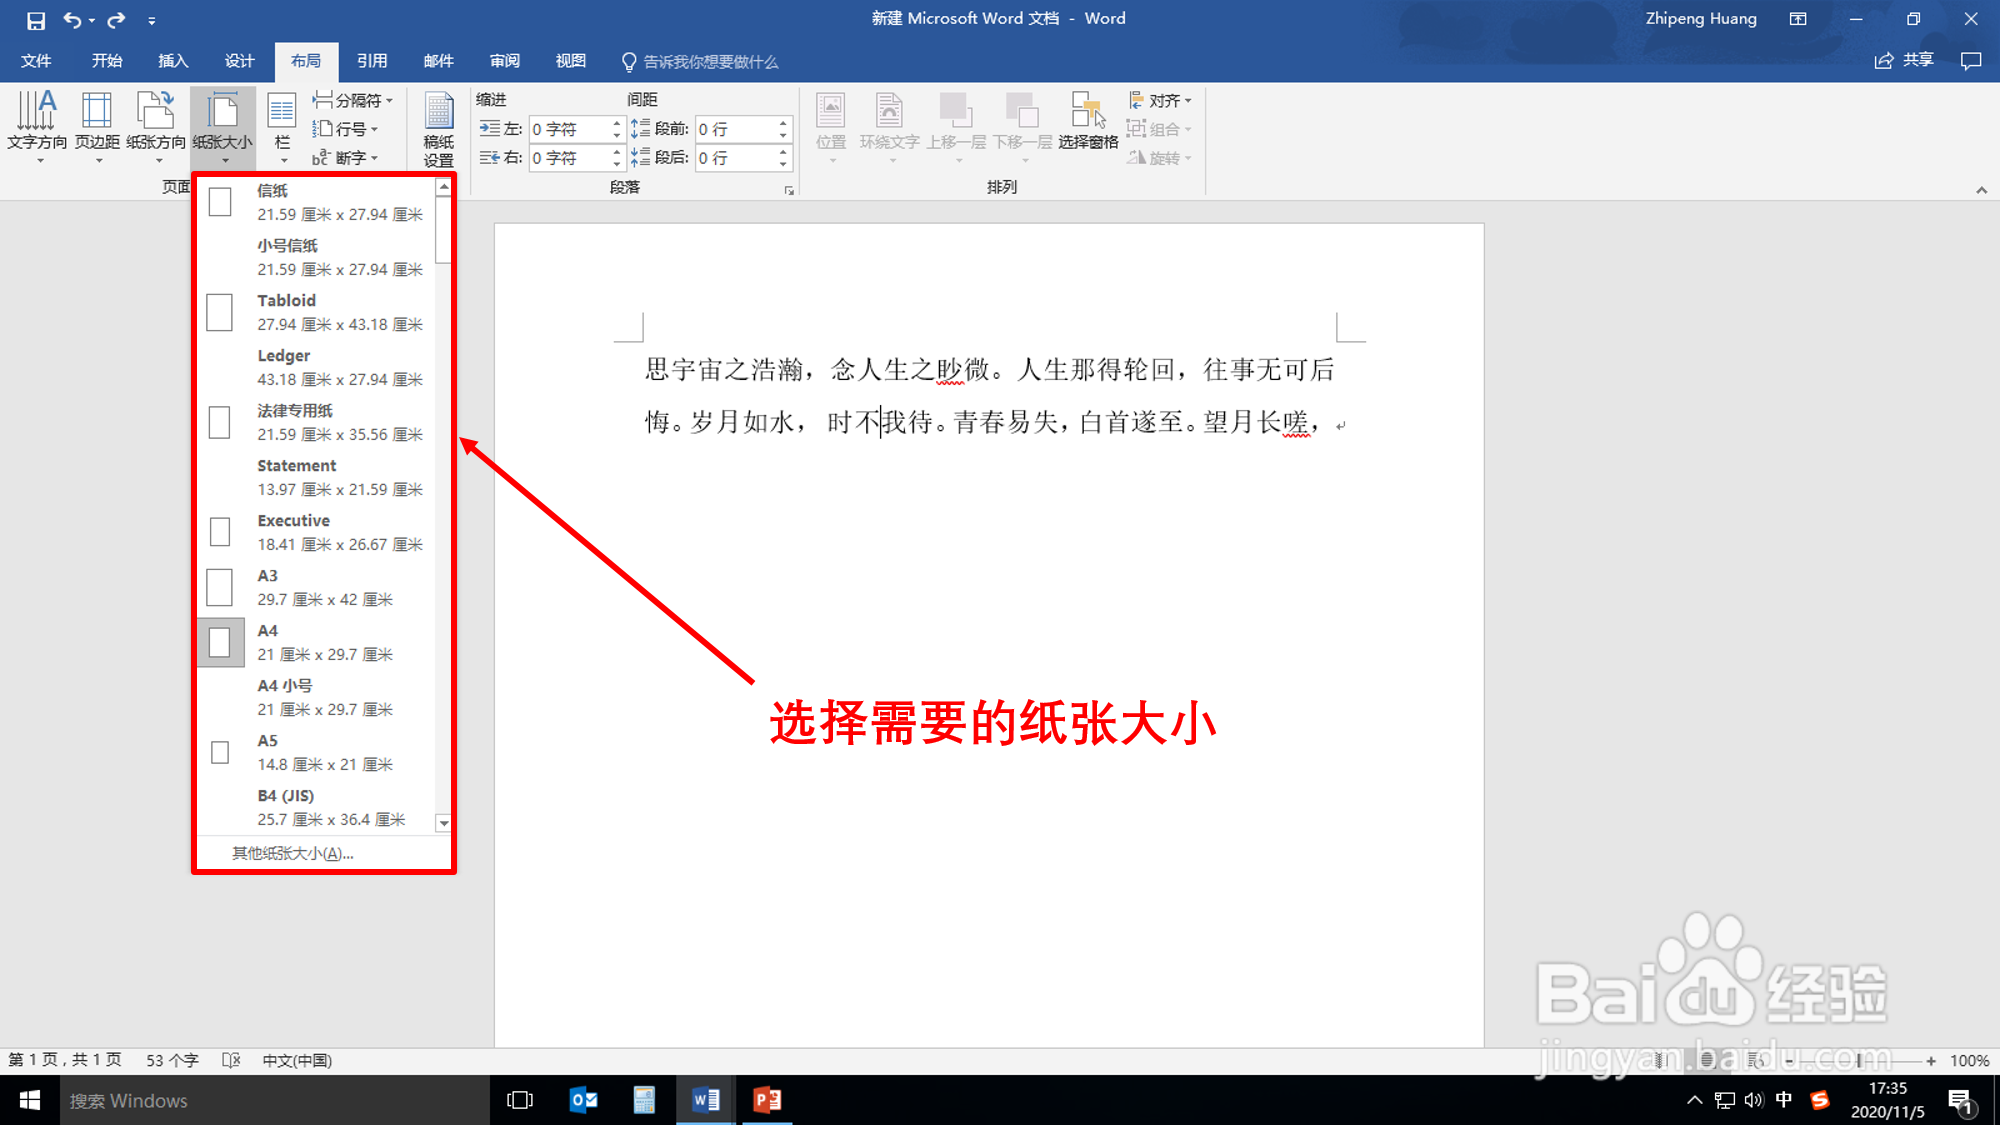Expand the Line Numbers (行号) dropdown

click(345, 129)
